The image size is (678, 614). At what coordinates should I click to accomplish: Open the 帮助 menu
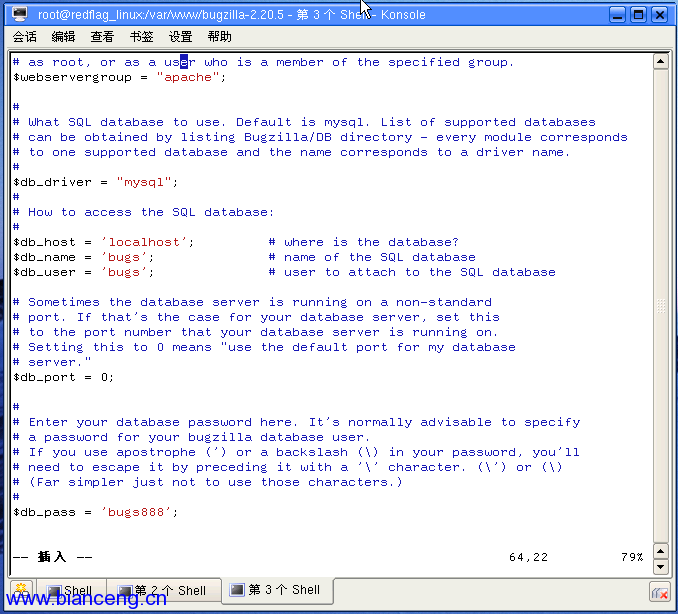219,37
